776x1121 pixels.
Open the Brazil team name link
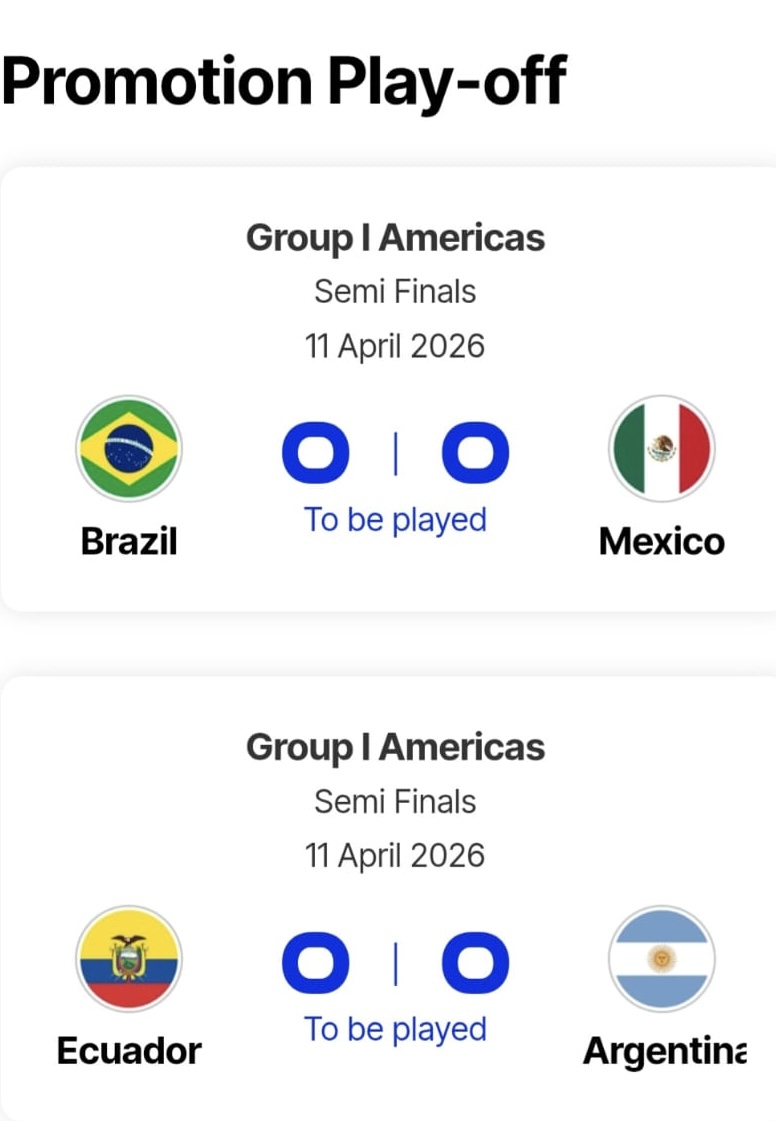pyautogui.click(x=129, y=541)
